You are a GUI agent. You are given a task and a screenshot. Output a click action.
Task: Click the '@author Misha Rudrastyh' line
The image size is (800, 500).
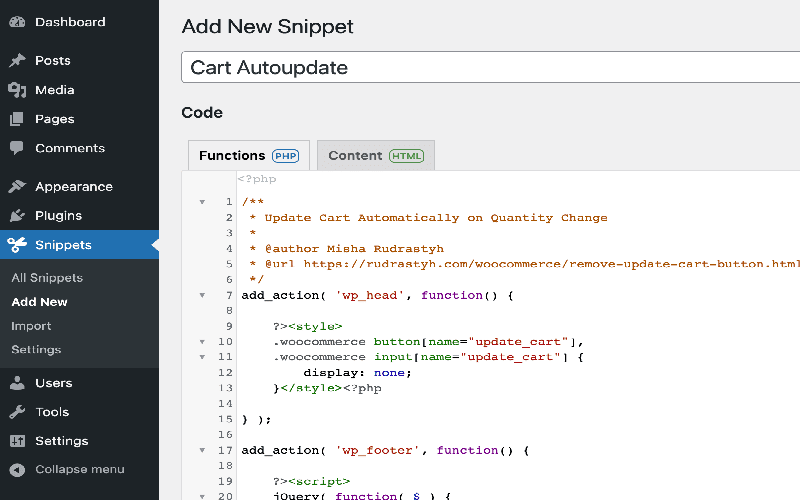pyautogui.click(x=354, y=249)
